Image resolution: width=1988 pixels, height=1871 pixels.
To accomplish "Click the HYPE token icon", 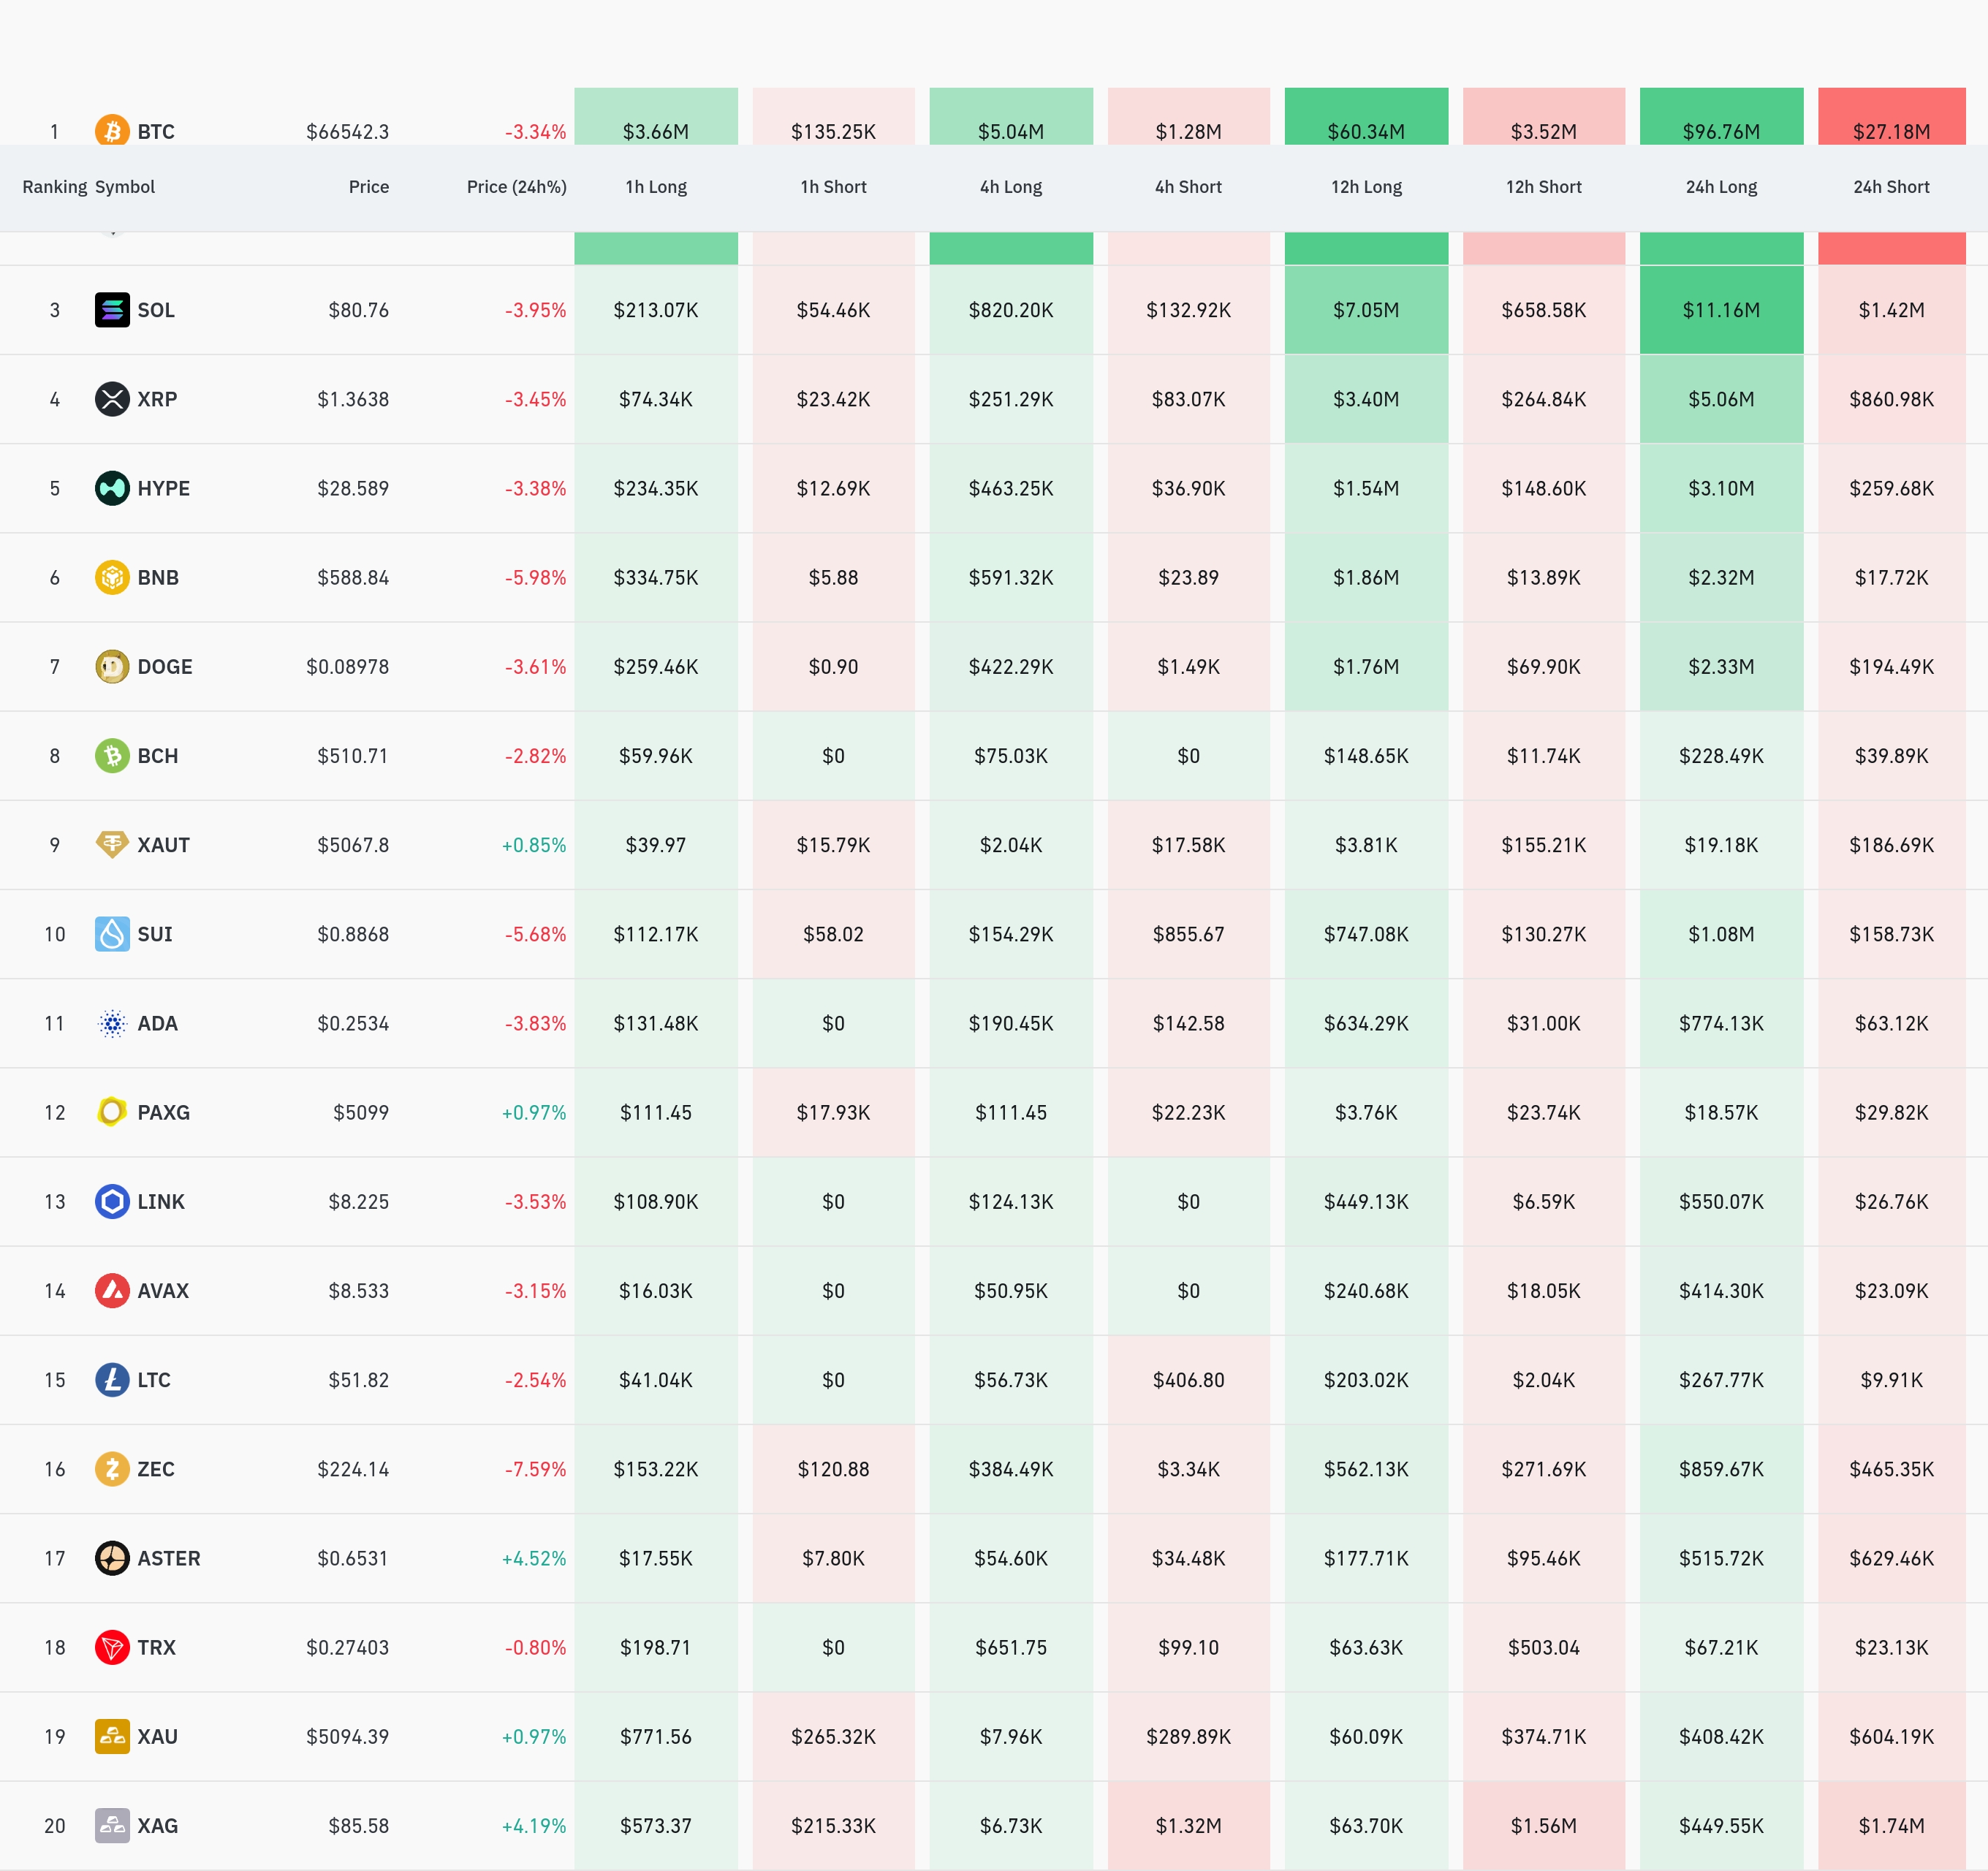I will (112, 488).
